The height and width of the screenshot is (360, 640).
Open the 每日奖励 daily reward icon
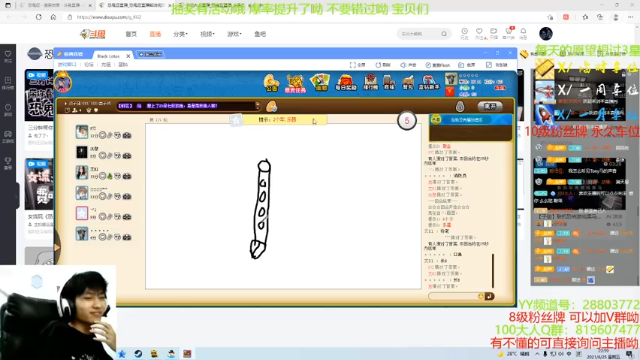tap(346, 82)
